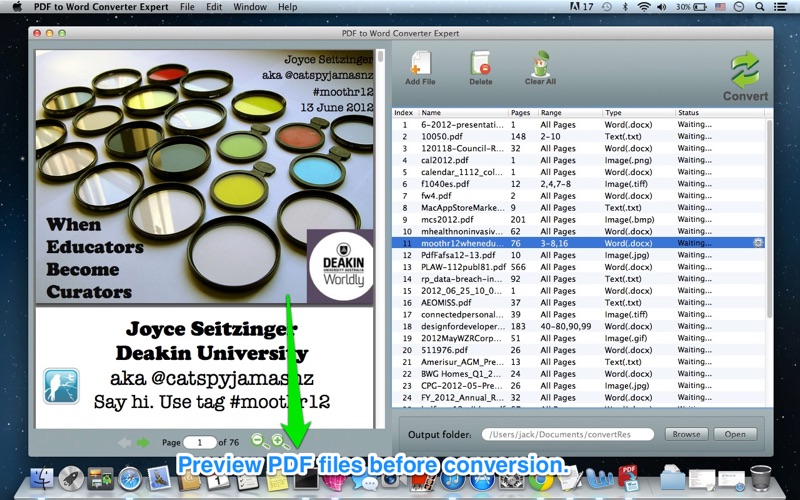The width and height of the screenshot is (800, 500).
Task: Click the page number input field
Action: [x=200, y=442]
